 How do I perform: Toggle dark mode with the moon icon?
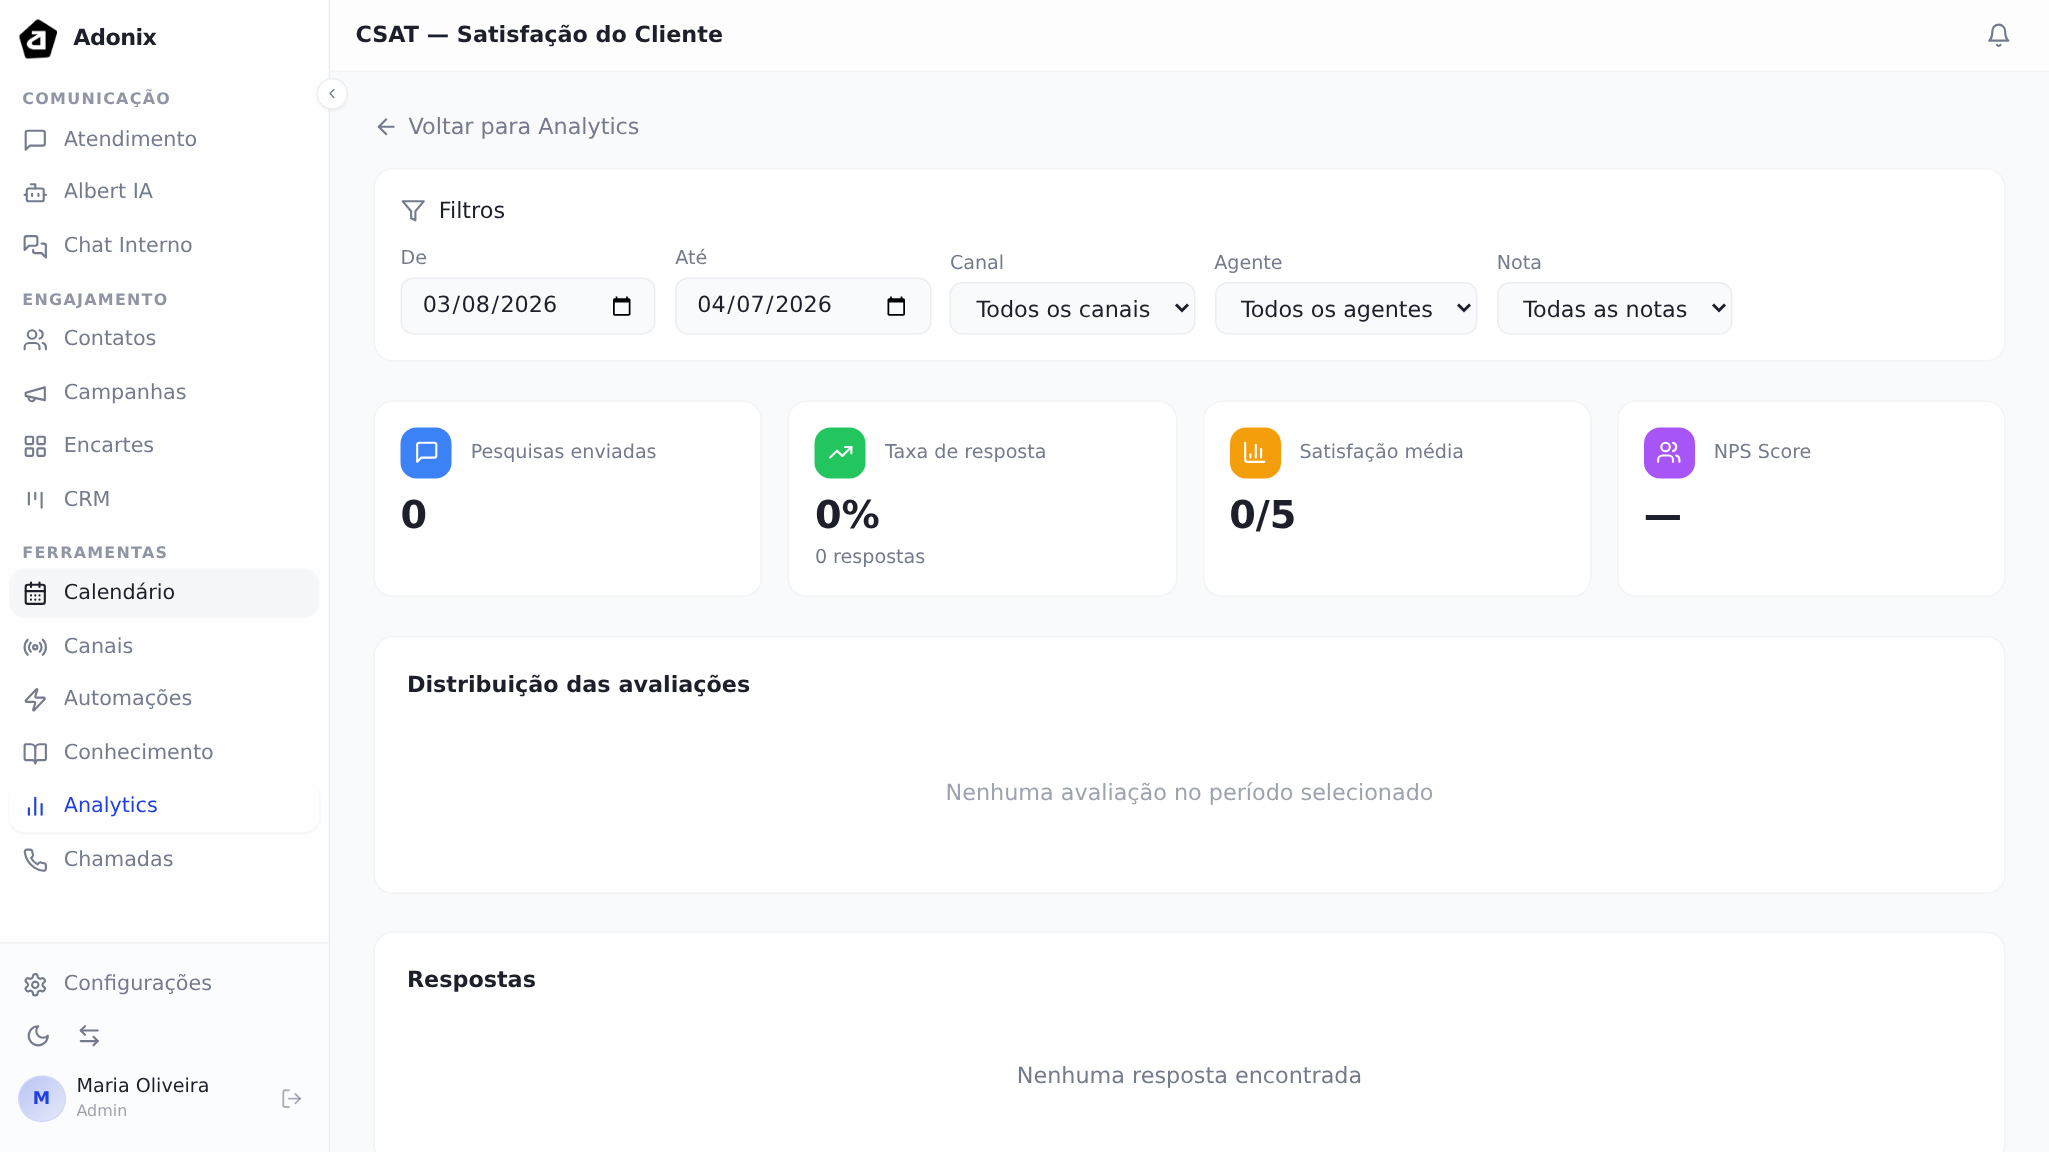point(38,1036)
